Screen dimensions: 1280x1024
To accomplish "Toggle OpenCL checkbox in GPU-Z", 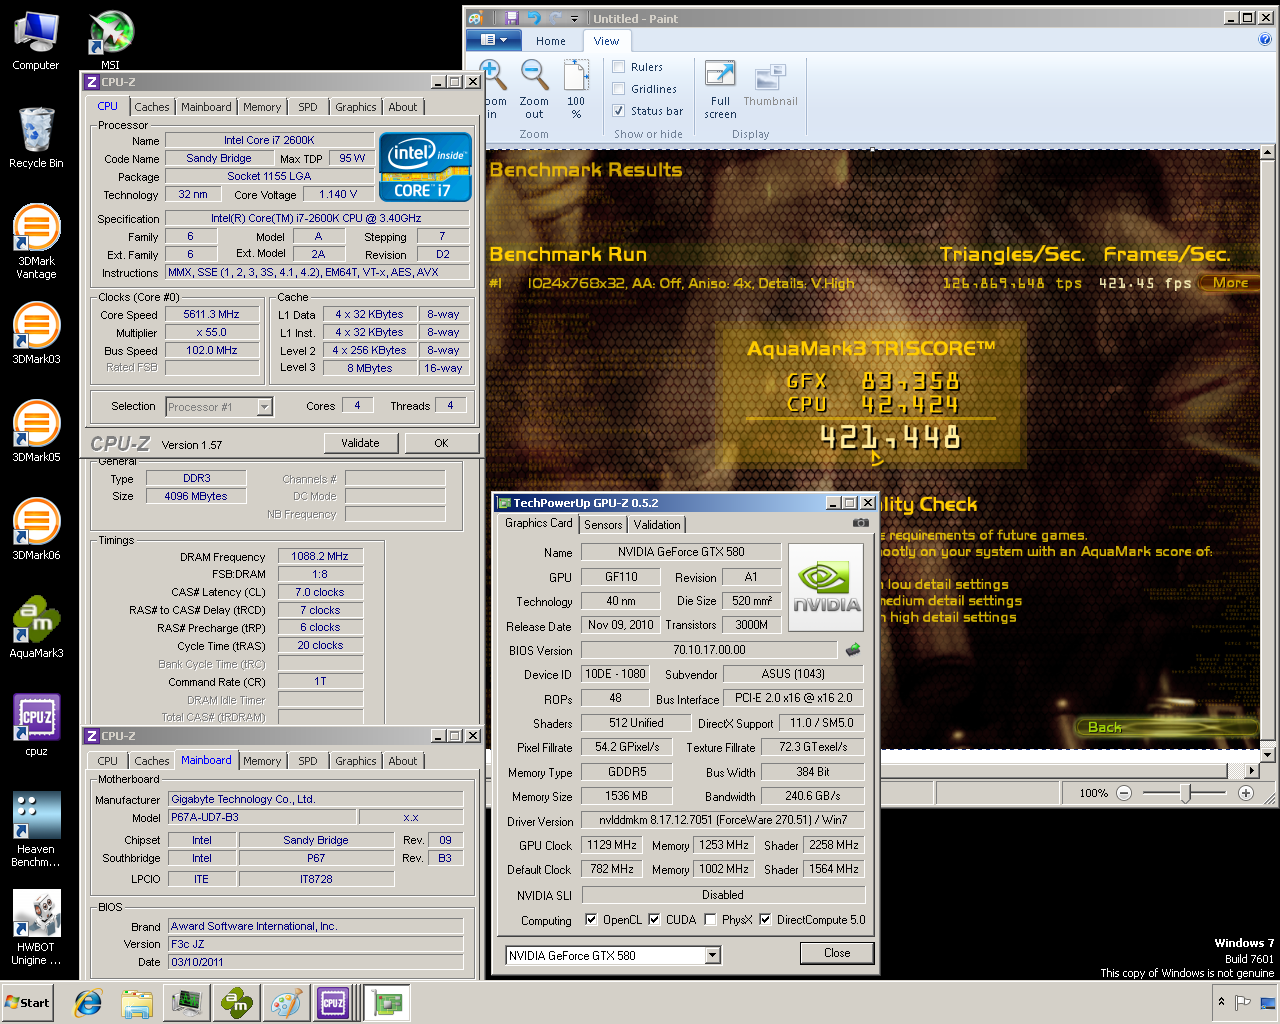I will (591, 920).
